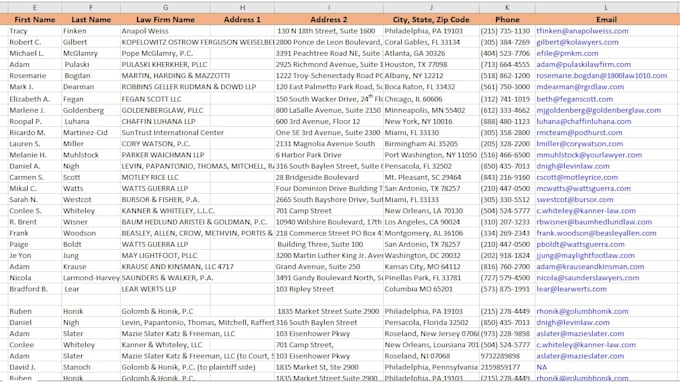Open email link frank.woodson@beasleyallen.com
Screen dimensions: 680x382
tap(596, 233)
